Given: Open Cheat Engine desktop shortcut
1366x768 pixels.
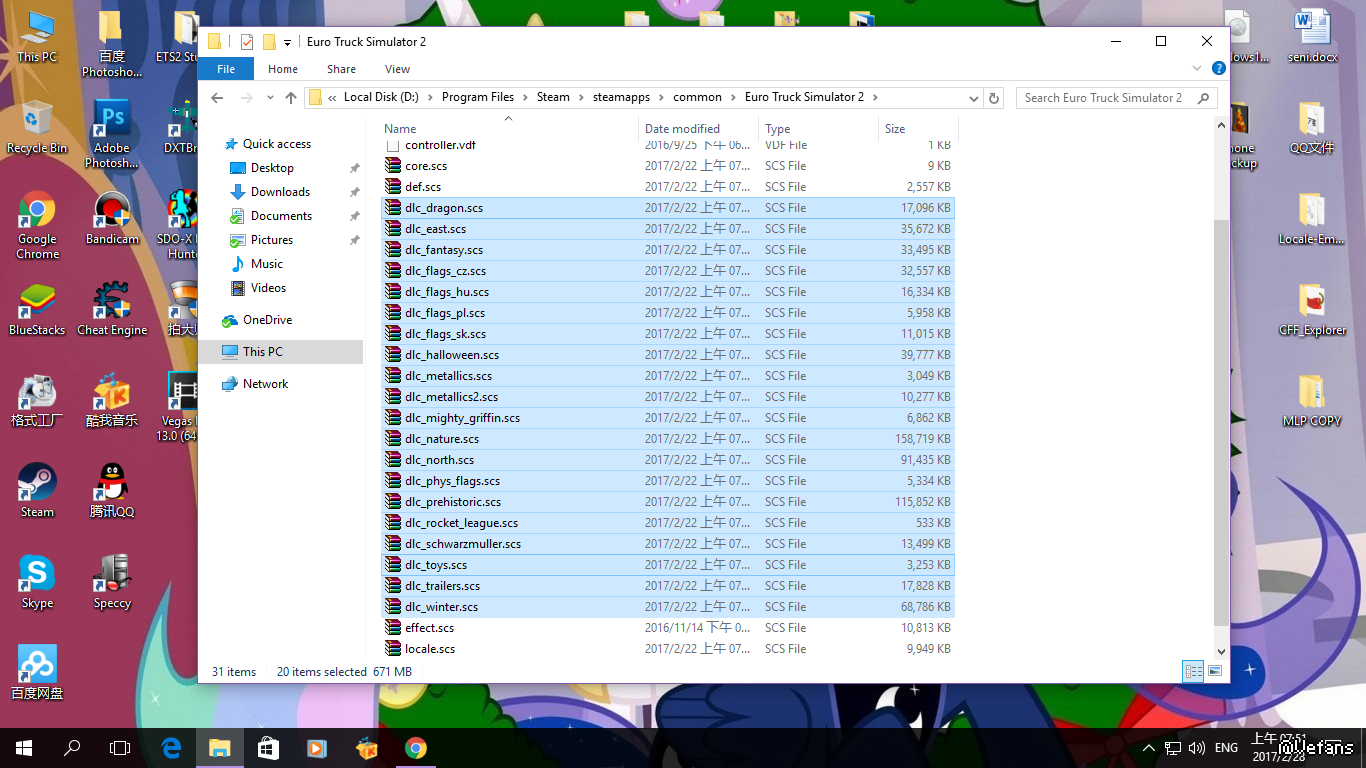Looking at the screenshot, I should pyautogui.click(x=112, y=309).
